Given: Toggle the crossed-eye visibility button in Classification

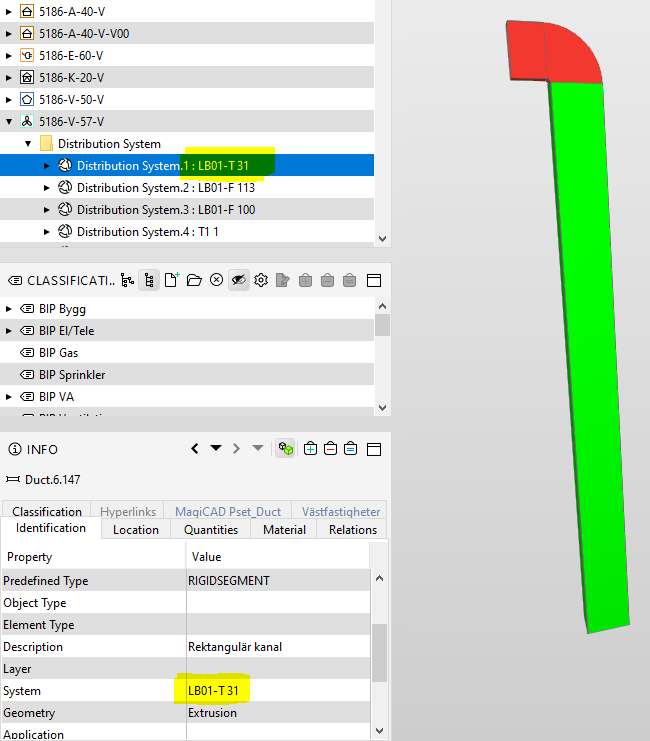Looking at the screenshot, I should coord(239,280).
